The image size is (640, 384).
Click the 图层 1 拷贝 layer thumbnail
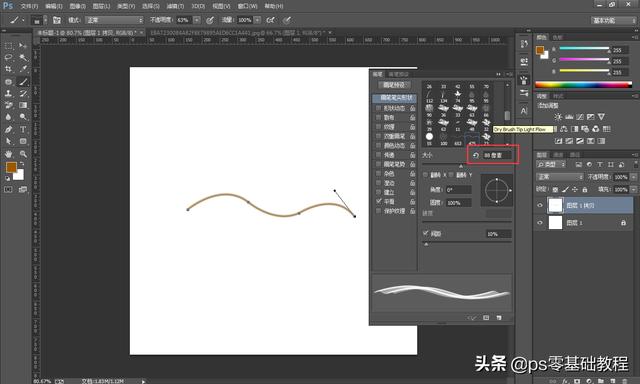click(556, 205)
